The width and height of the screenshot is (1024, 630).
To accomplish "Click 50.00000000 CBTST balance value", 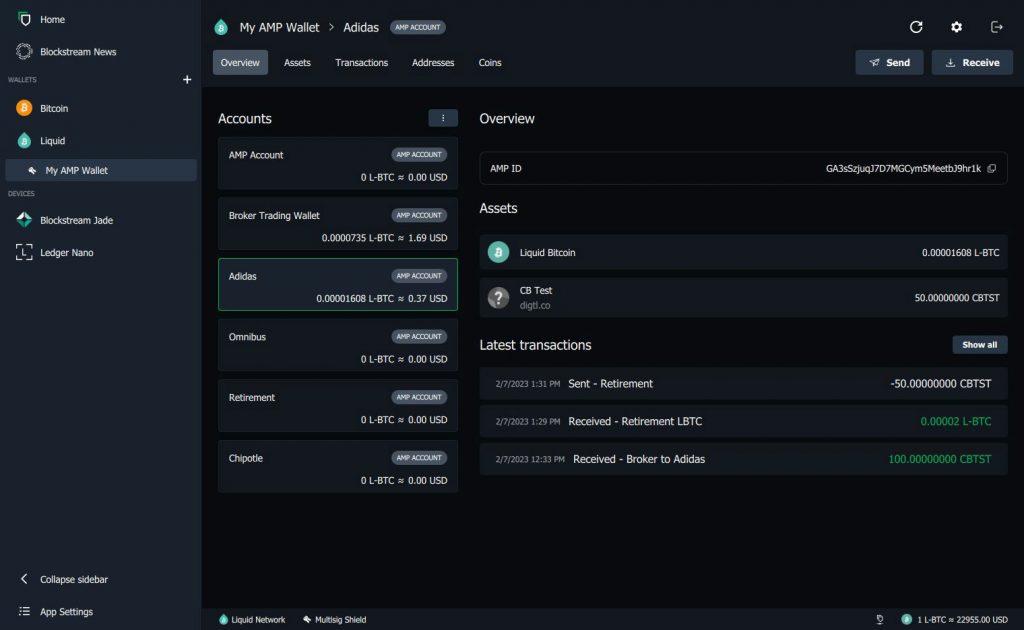I will point(957,298).
